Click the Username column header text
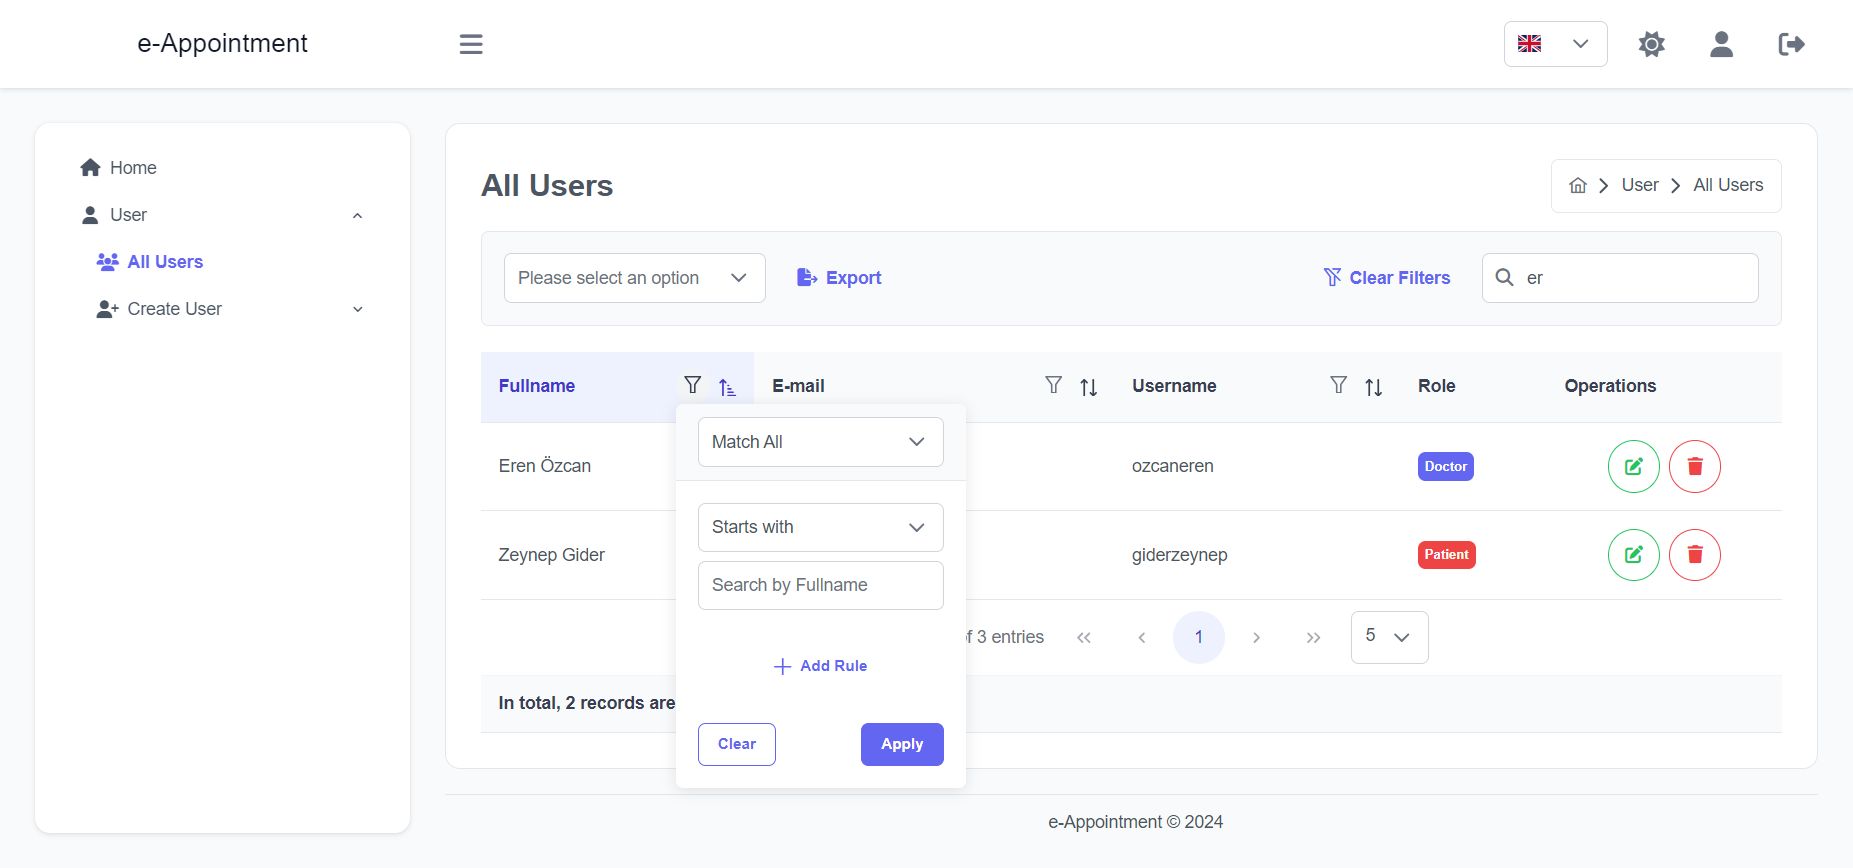Image resolution: width=1853 pixels, height=868 pixels. [1174, 386]
